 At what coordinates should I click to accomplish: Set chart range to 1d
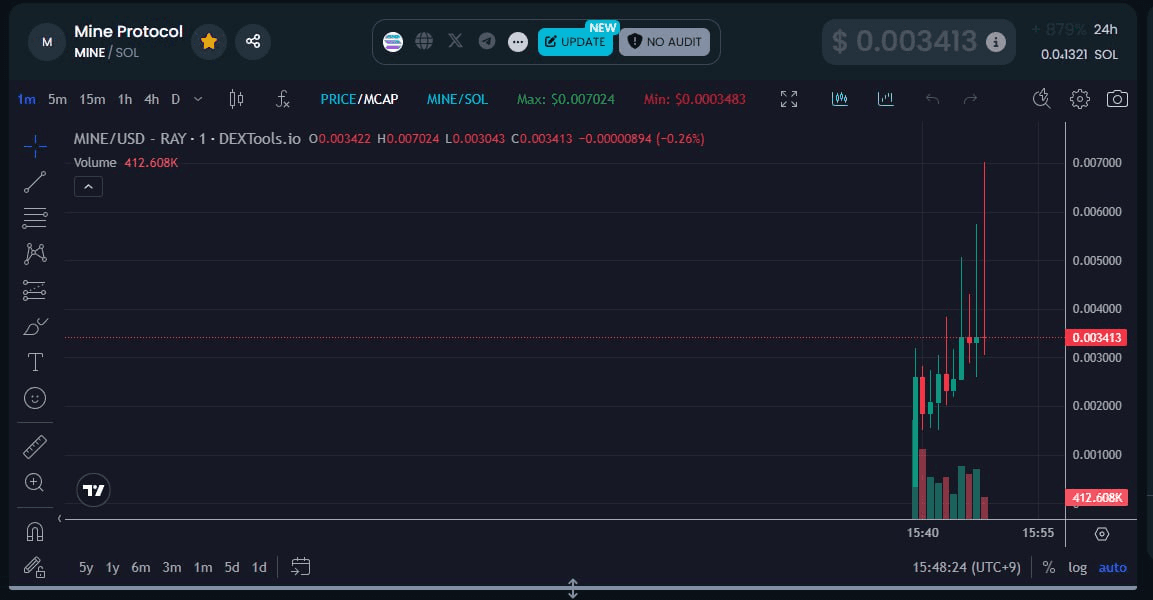click(x=259, y=568)
